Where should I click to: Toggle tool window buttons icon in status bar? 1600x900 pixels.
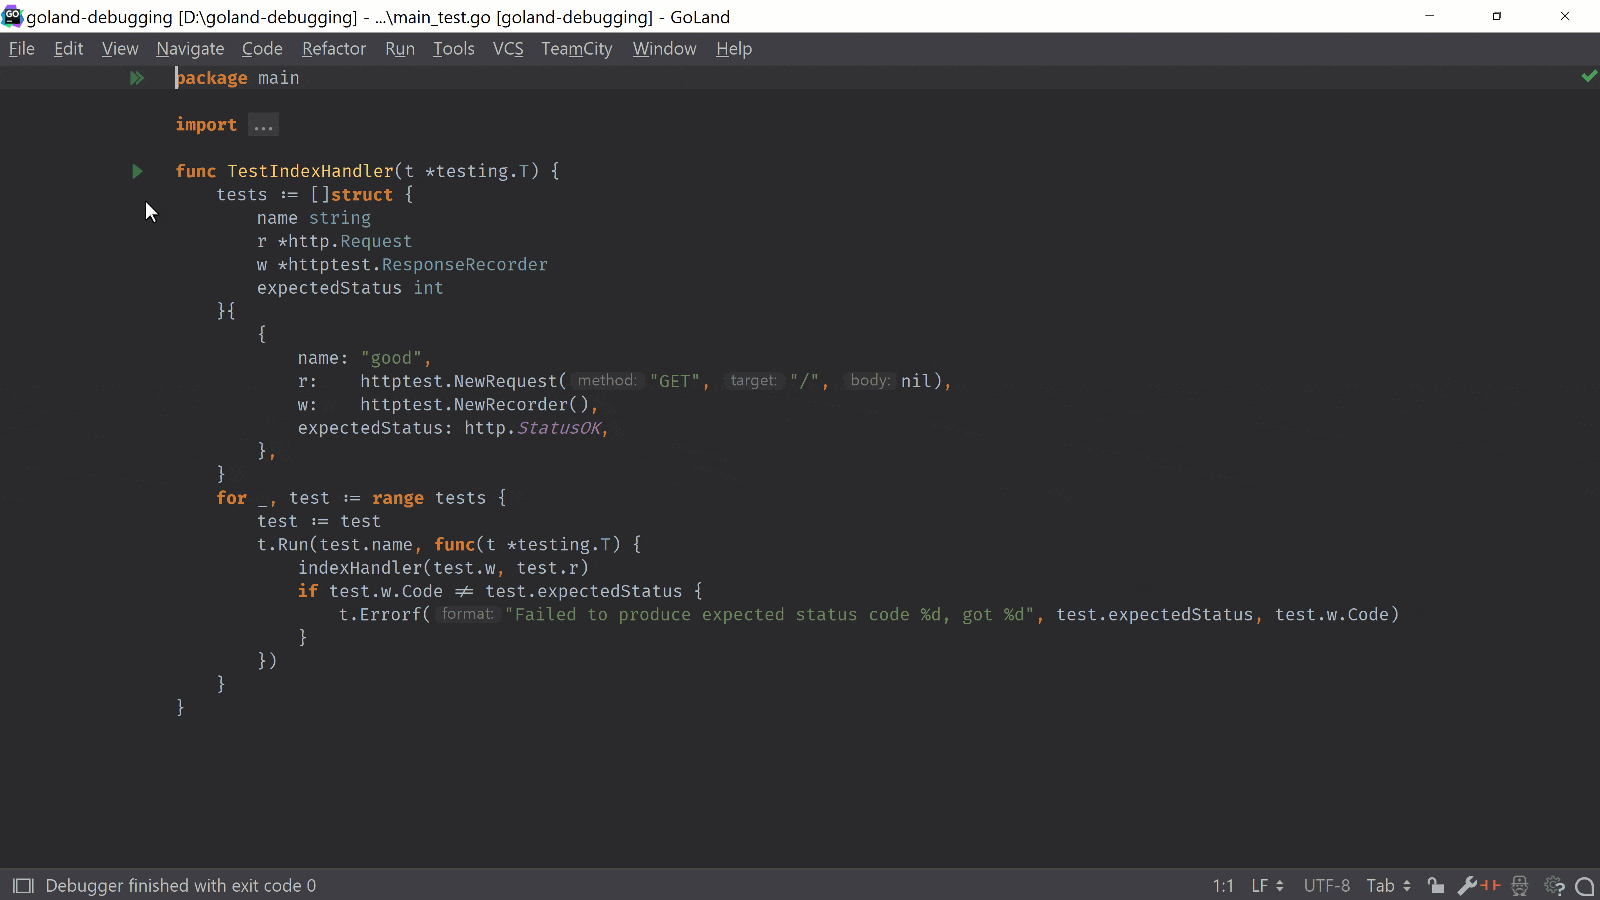click(24, 886)
